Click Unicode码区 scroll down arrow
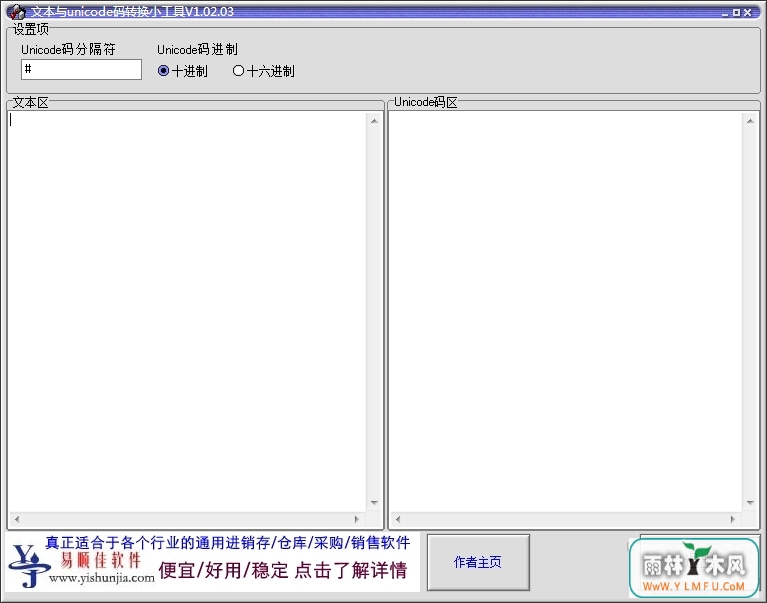Viewport: 767px width, 603px height. coord(750,503)
